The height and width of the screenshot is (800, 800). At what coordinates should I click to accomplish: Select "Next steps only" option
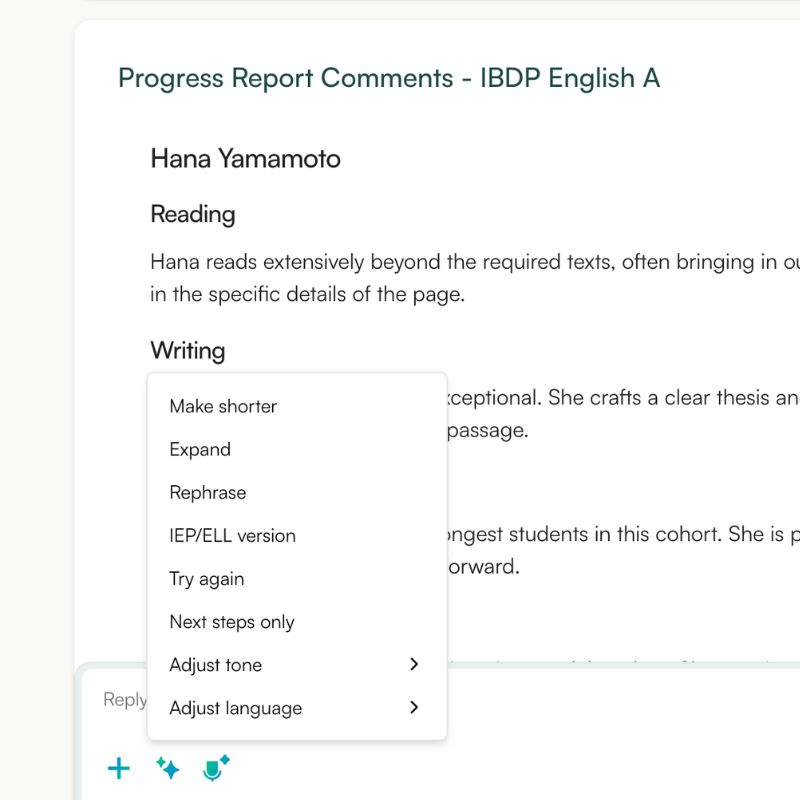(231, 621)
